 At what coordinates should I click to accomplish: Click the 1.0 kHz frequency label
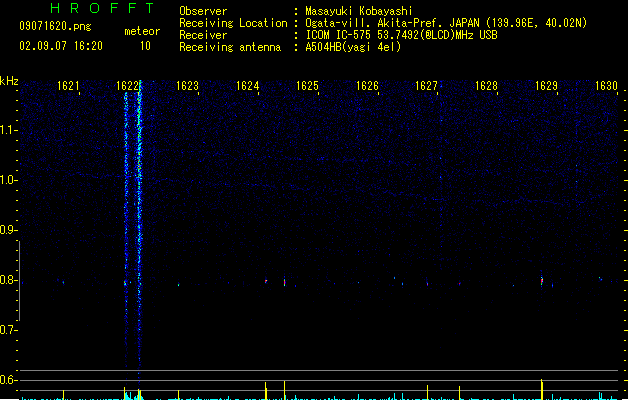8,180
